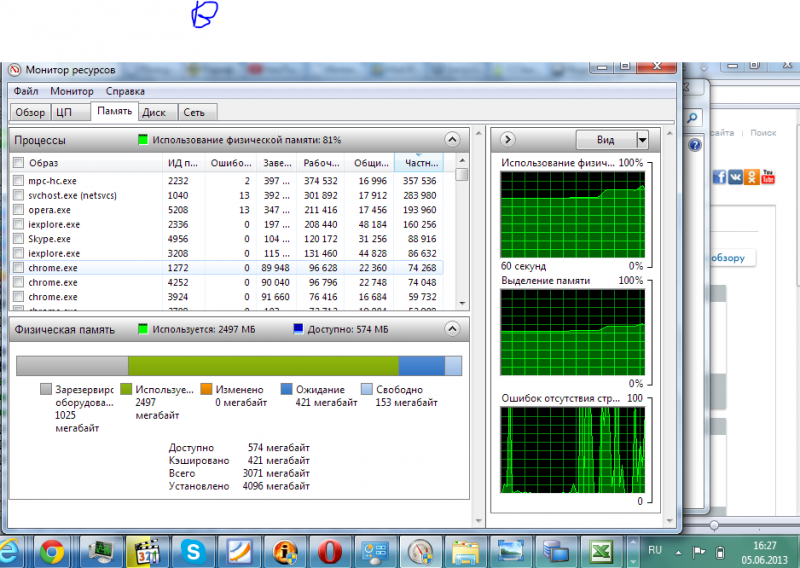Open the Resource Monitor gauge taskbar icon
This screenshot has height=568, width=800.
(x=421, y=552)
